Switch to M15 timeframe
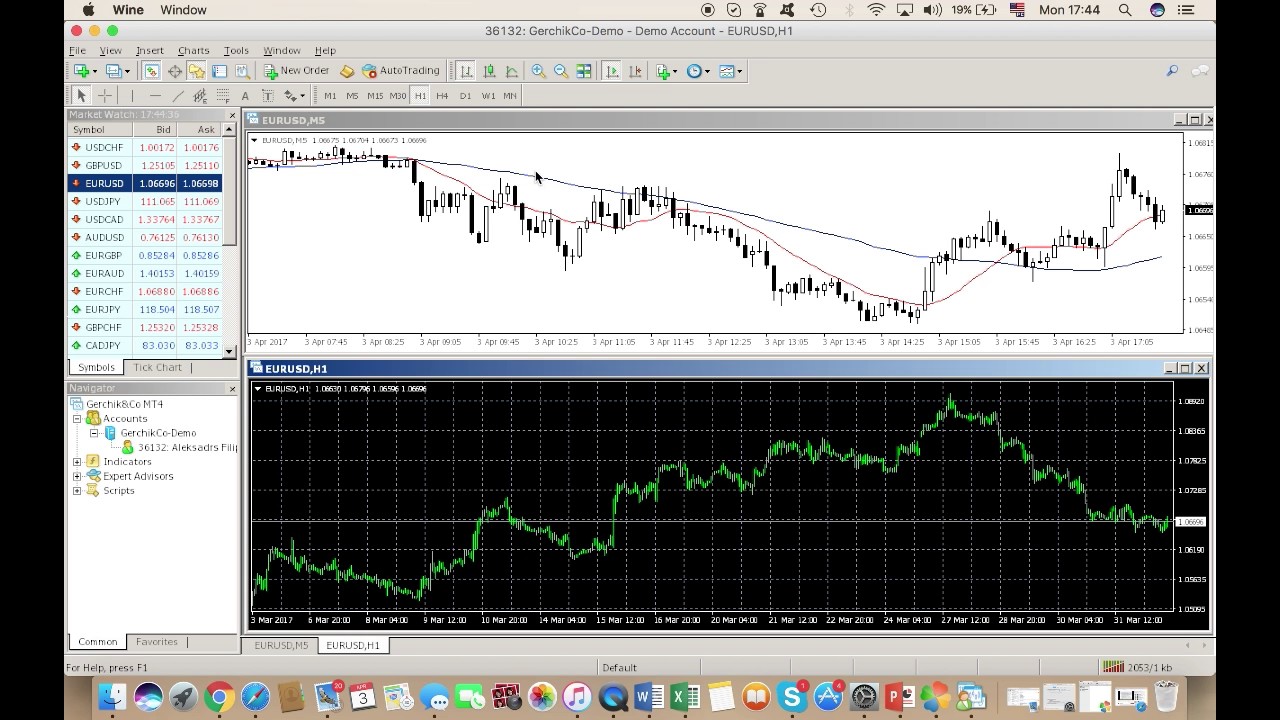The width and height of the screenshot is (1280, 720). (x=375, y=96)
